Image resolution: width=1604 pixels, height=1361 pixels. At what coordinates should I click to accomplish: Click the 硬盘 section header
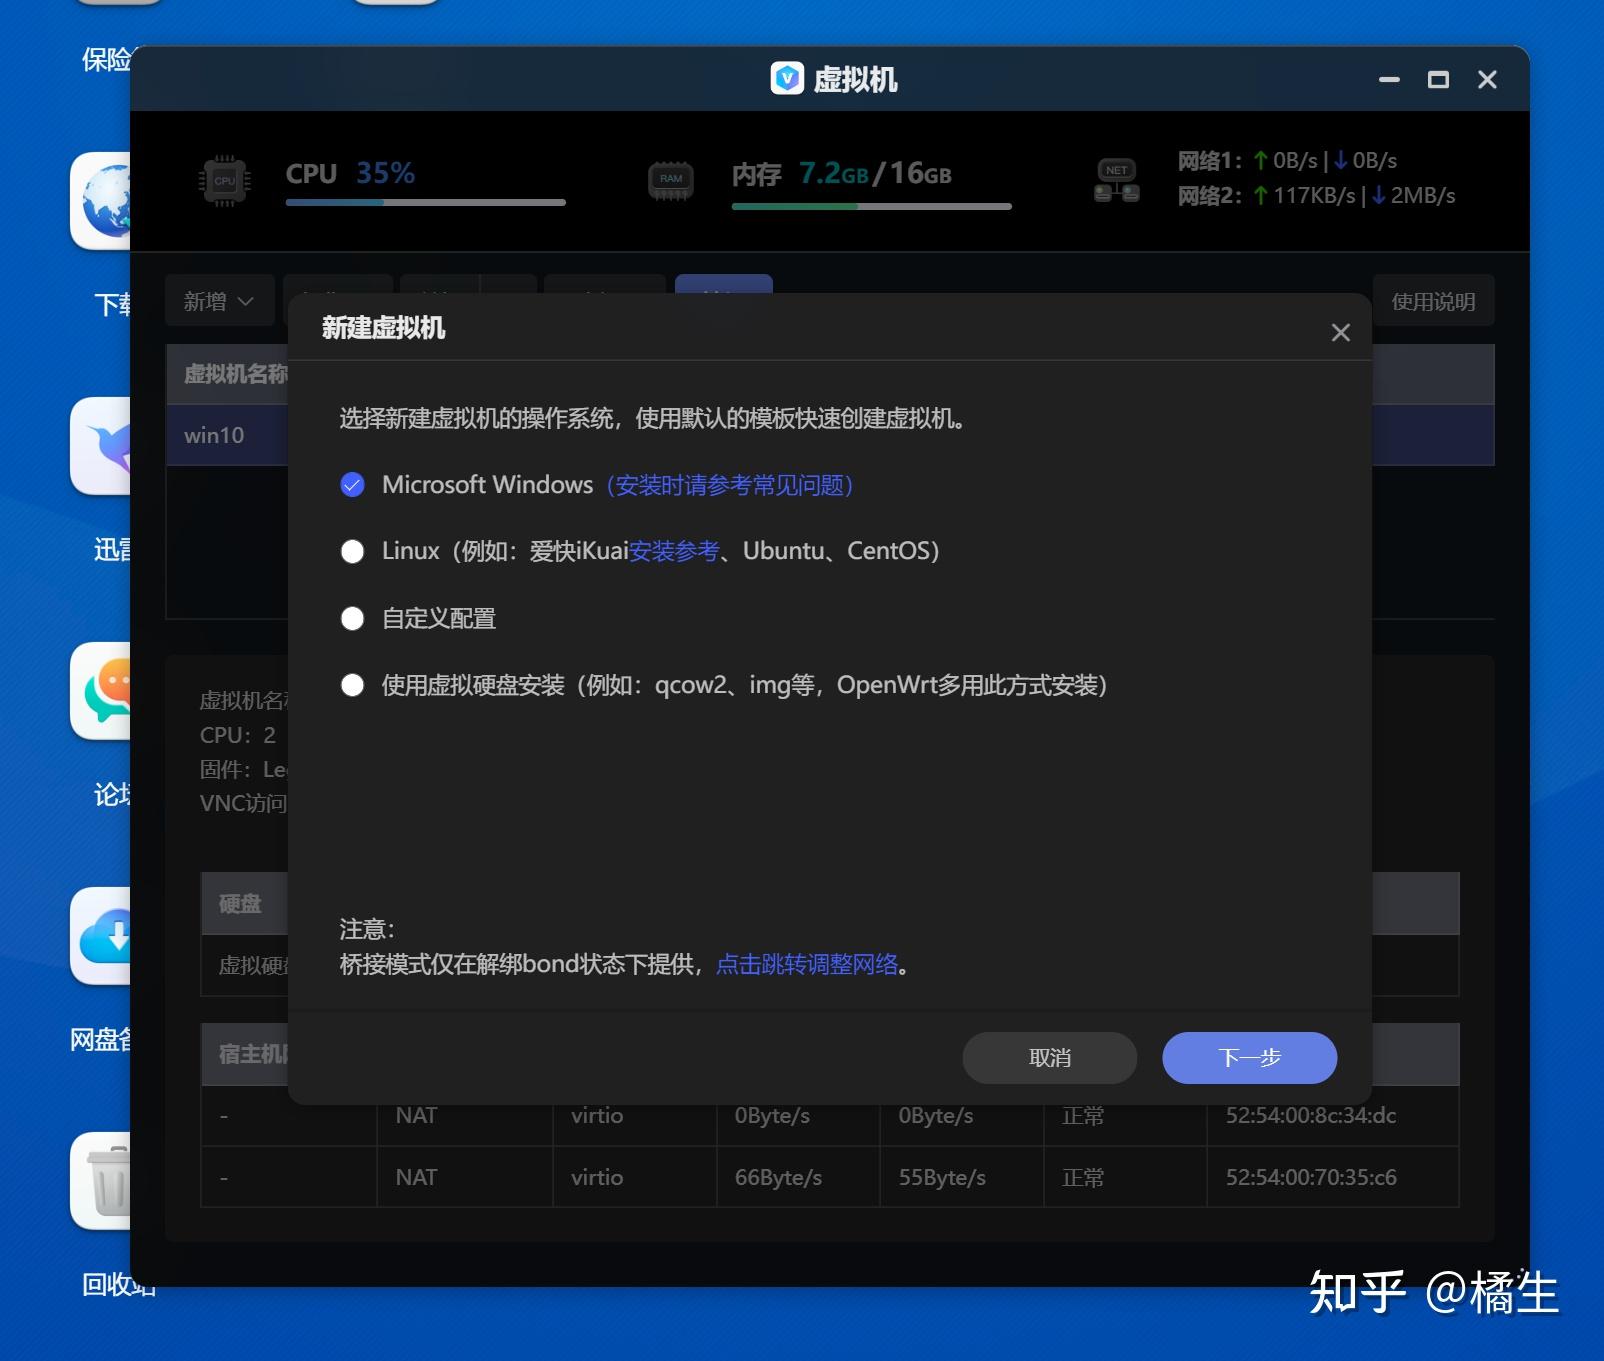[x=240, y=904]
